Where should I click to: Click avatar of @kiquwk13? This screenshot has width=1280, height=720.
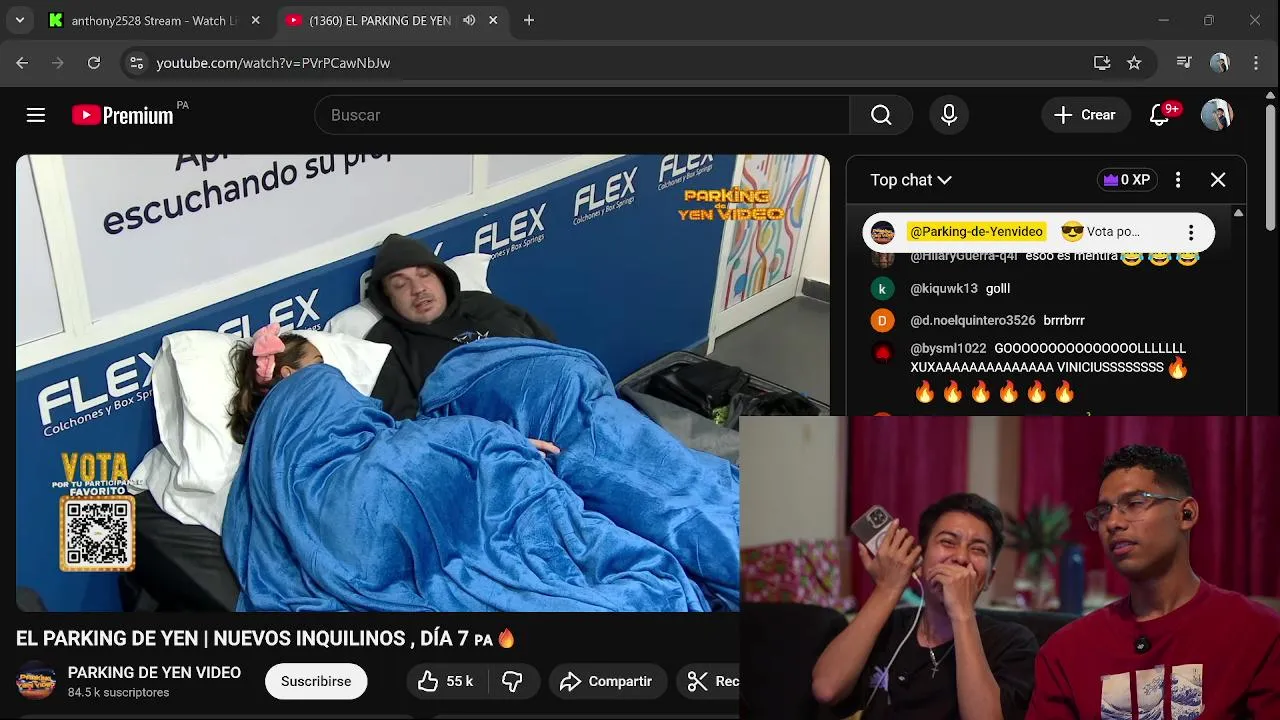[882, 288]
